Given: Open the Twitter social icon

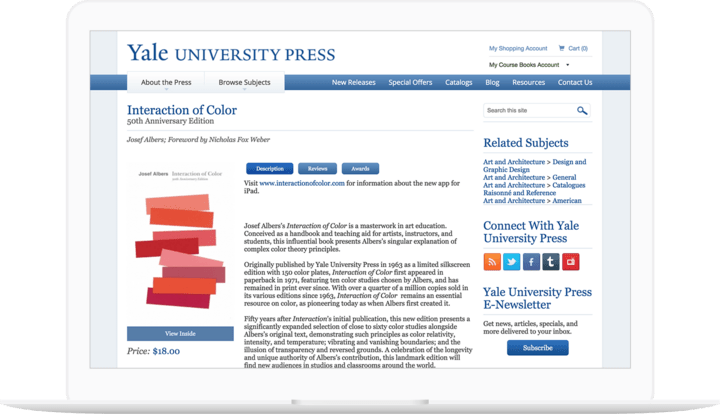Looking at the screenshot, I should (x=512, y=262).
